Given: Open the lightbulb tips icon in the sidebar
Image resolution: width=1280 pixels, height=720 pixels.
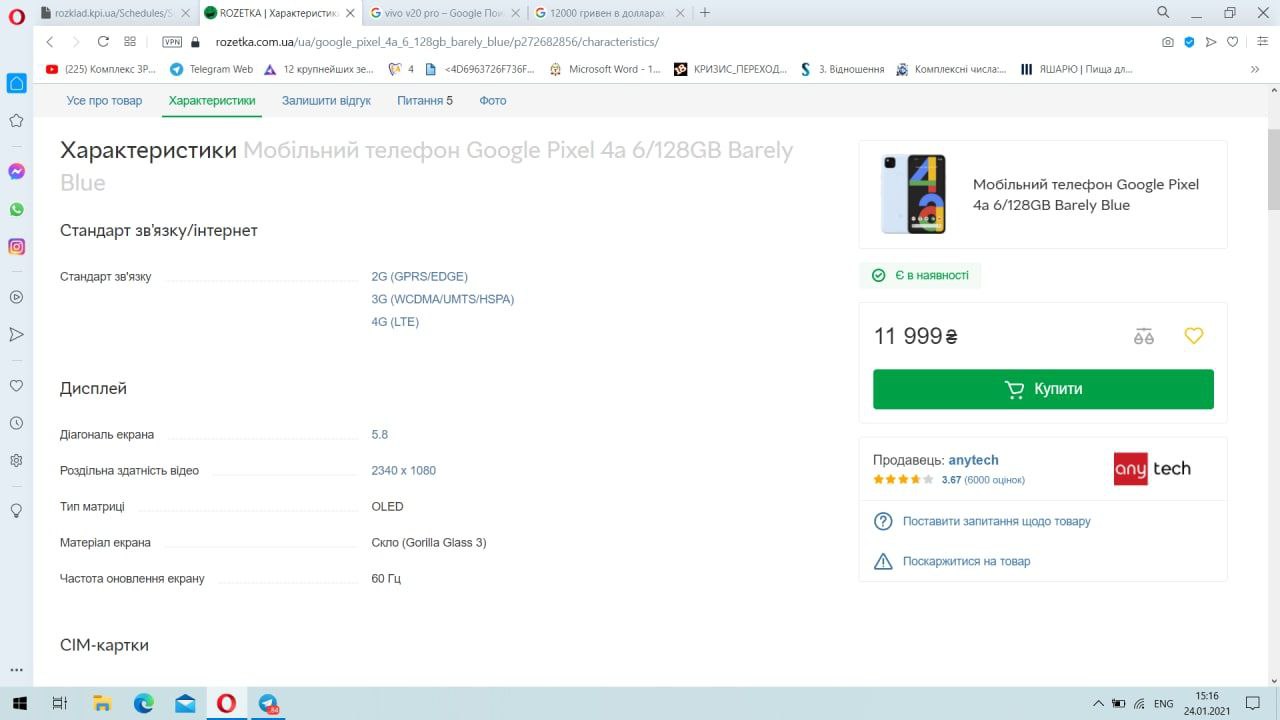Looking at the screenshot, I should point(16,510).
